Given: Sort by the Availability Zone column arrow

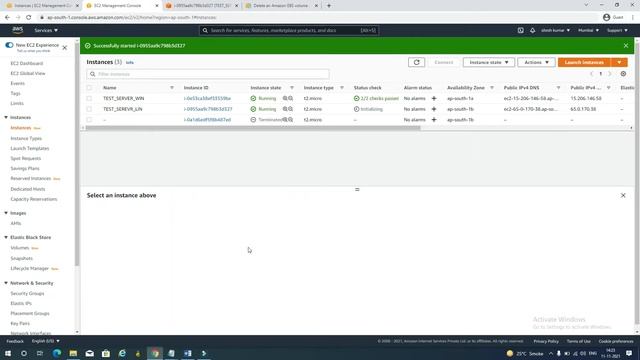Looking at the screenshot, I should click(x=492, y=88).
